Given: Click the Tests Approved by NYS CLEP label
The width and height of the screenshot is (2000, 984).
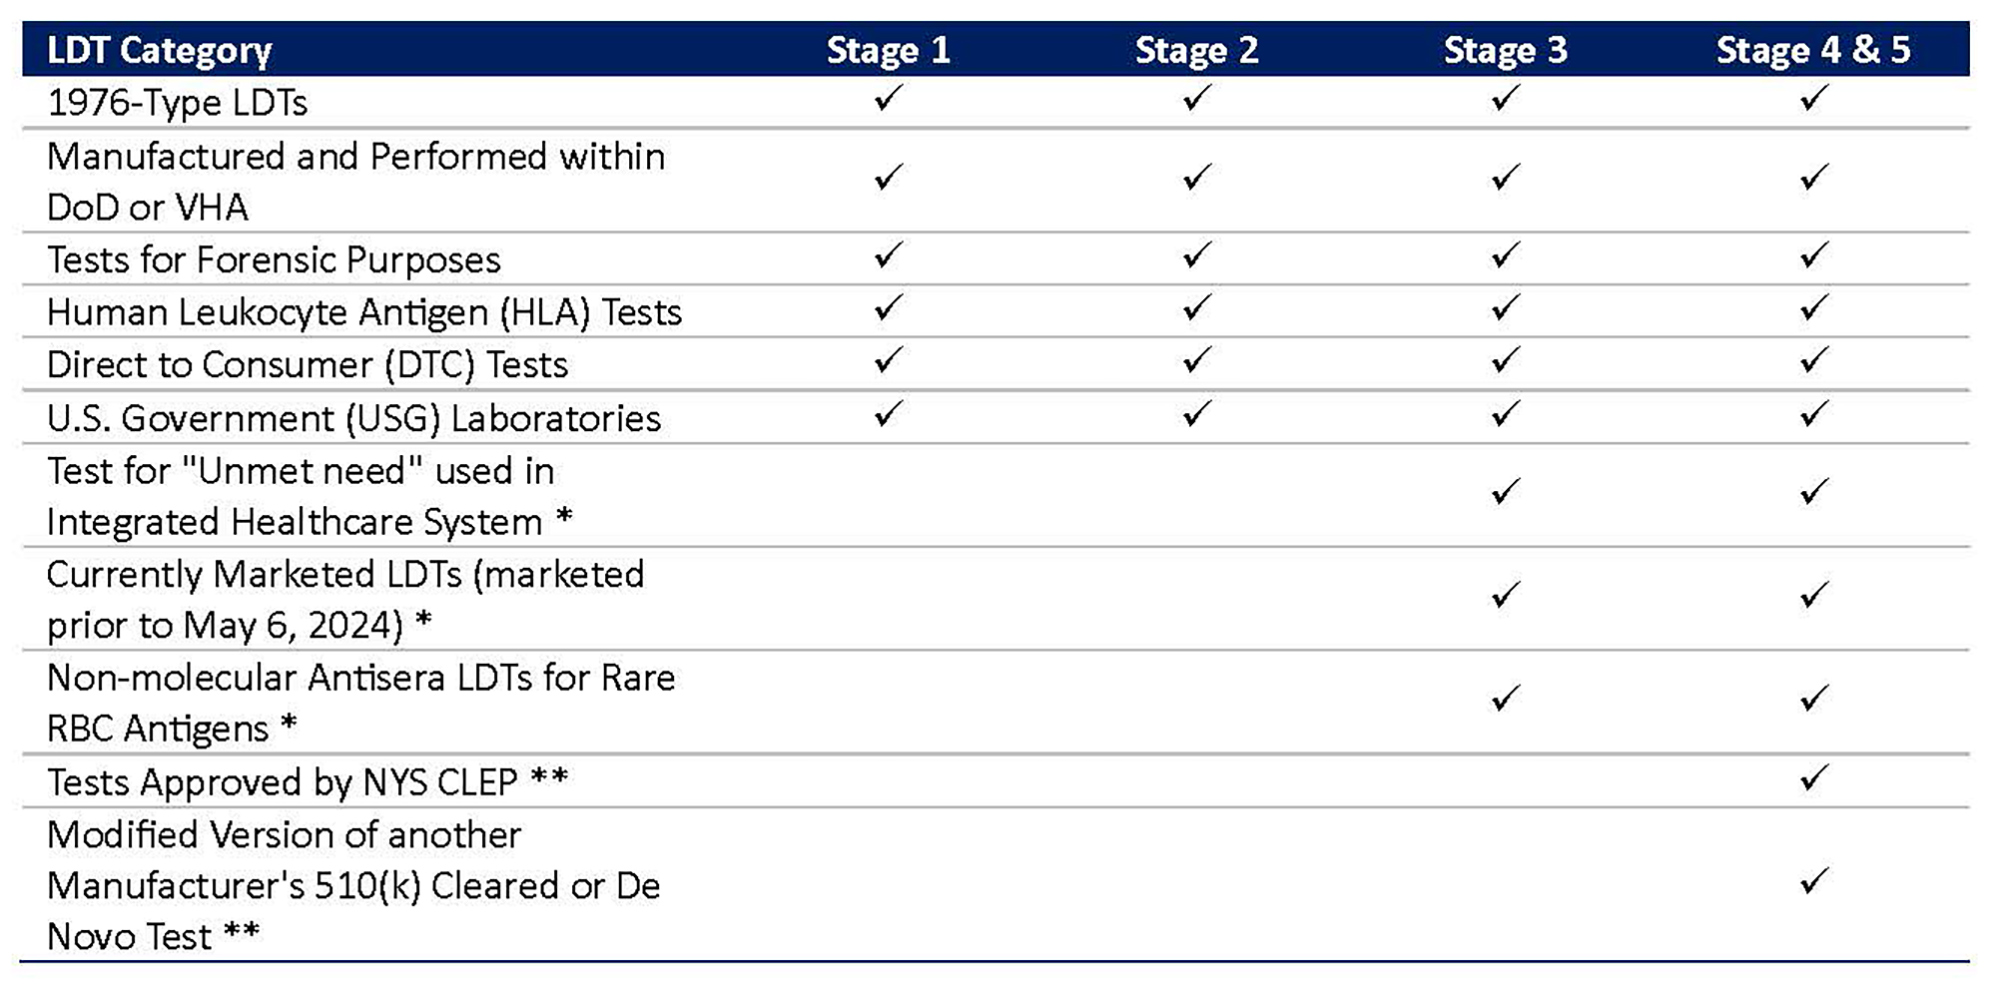Looking at the screenshot, I should tap(307, 782).
